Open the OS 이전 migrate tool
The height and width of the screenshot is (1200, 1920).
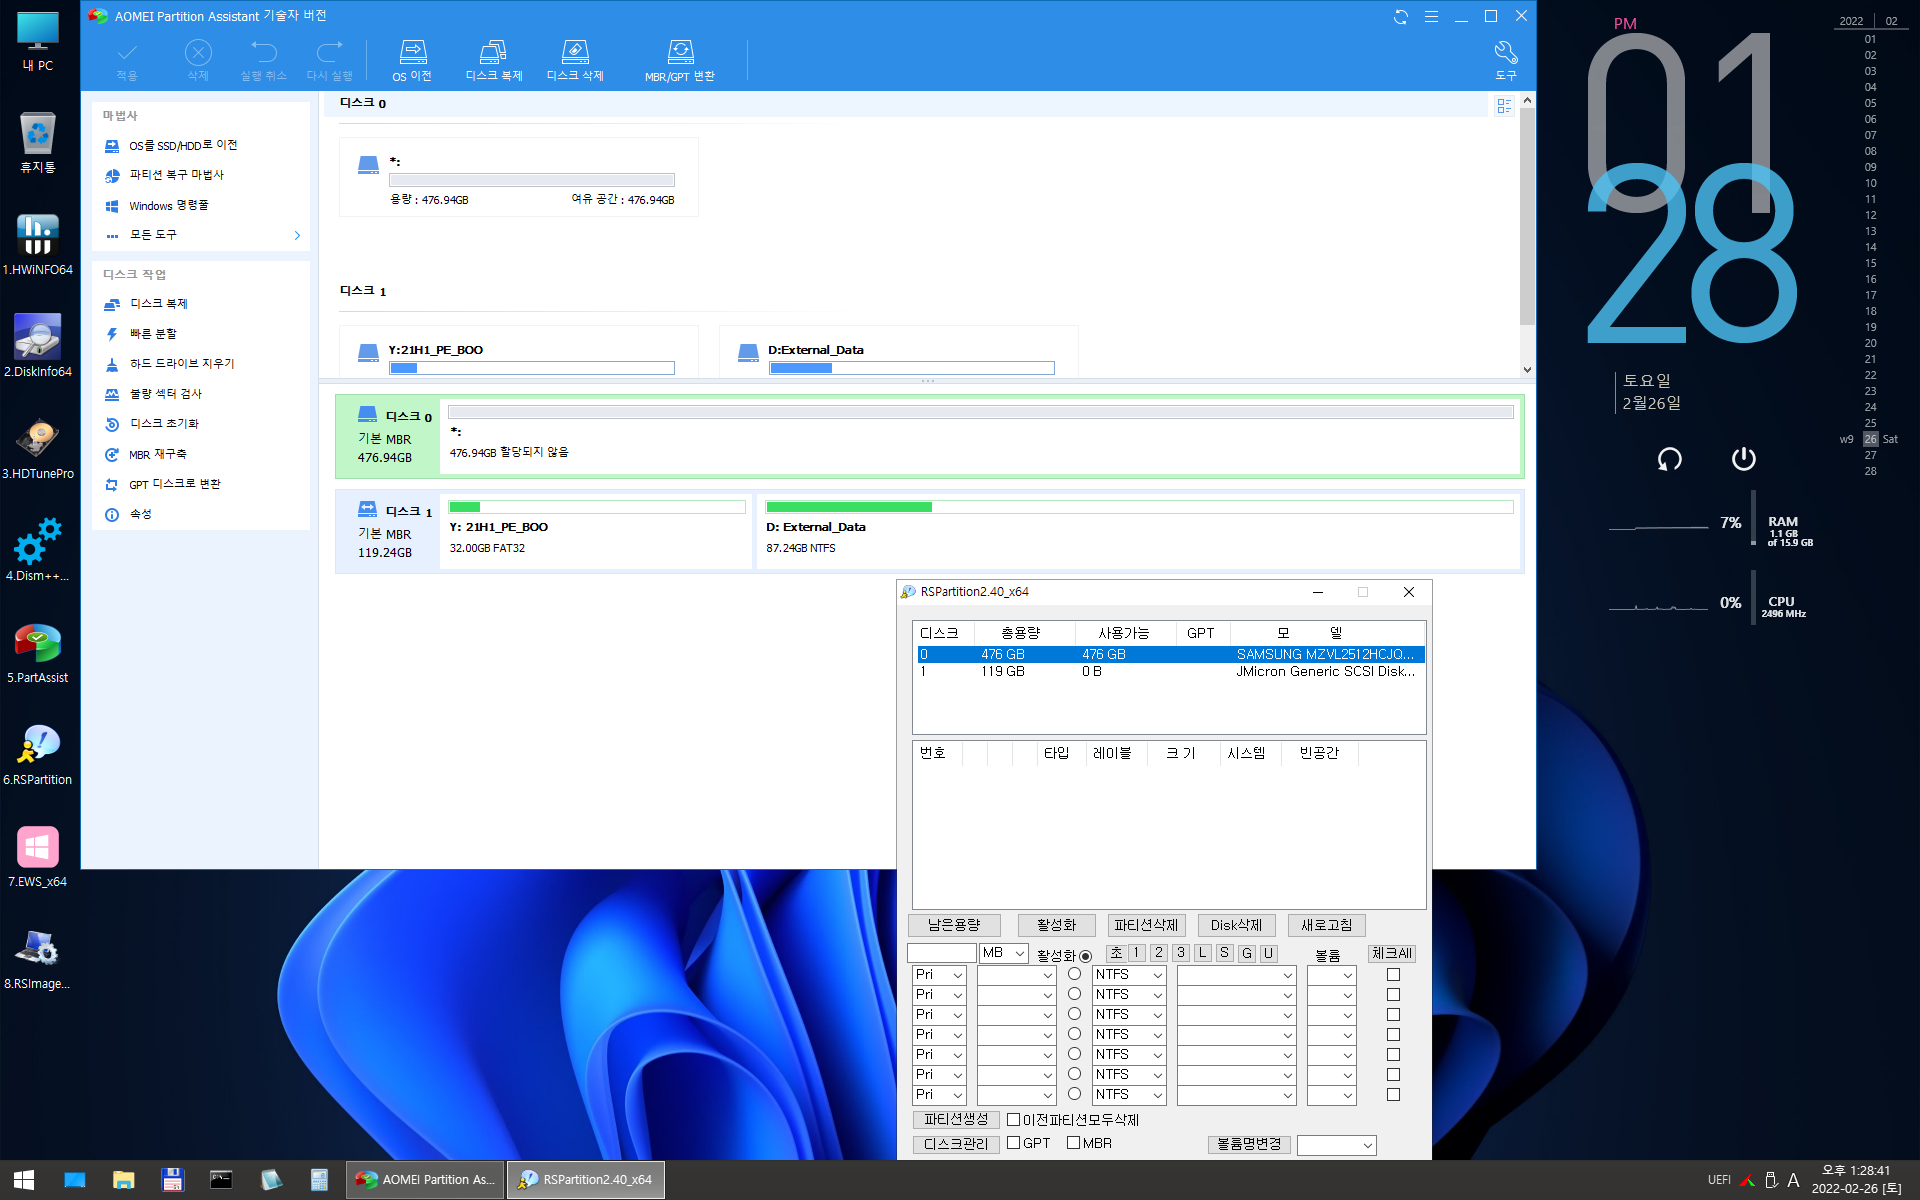point(412,60)
